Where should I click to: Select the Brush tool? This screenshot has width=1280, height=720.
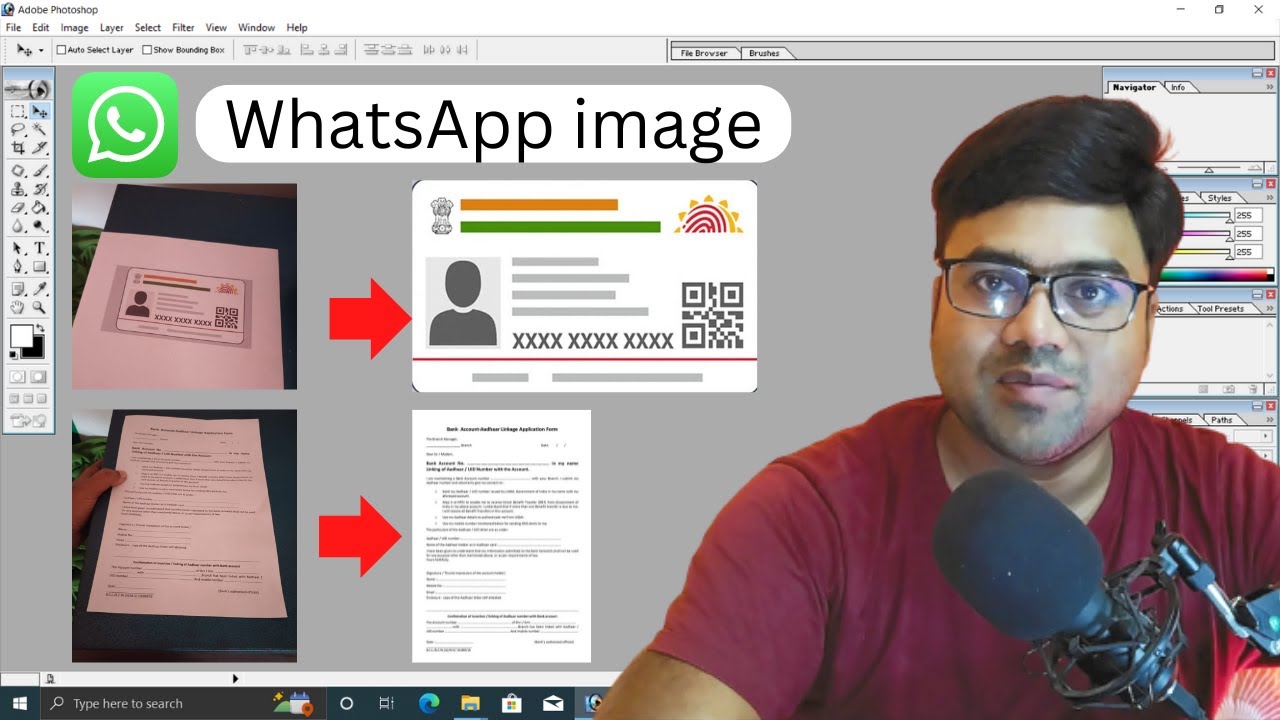click(x=39, y=171)
